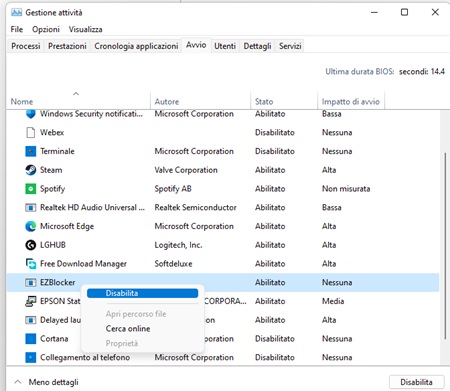Image resolution: width=450 pixels, height=391 pixels.
Task: Click the Media impact value for EPSON
Action: tap(333, 301)
